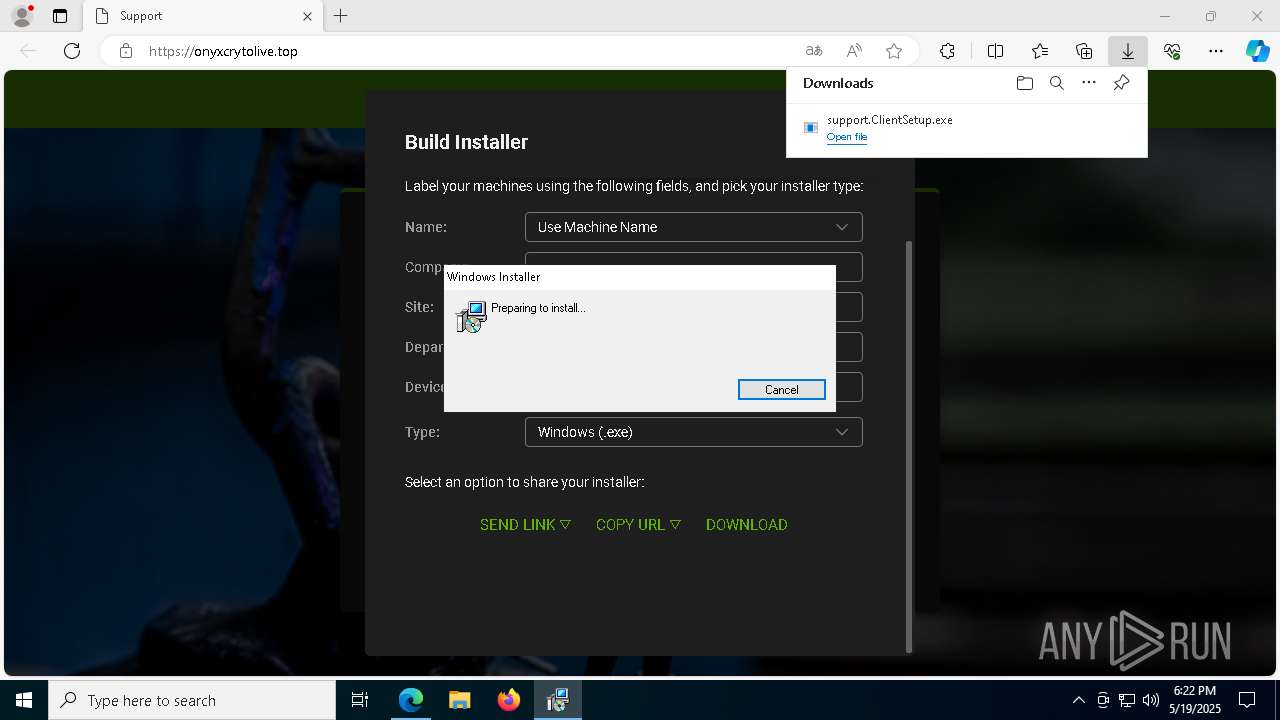Add page to favorites star icon
This screenshot has width=1280, height=720.
click(x=894, y=51)
